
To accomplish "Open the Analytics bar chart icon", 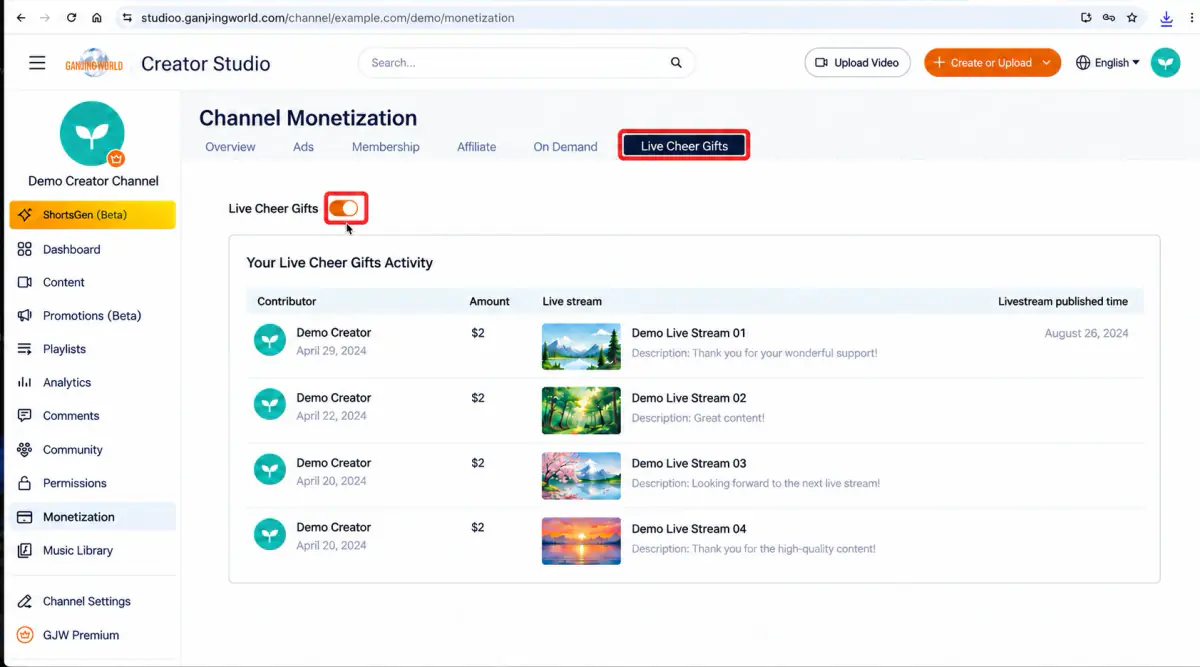I will 25,382.
